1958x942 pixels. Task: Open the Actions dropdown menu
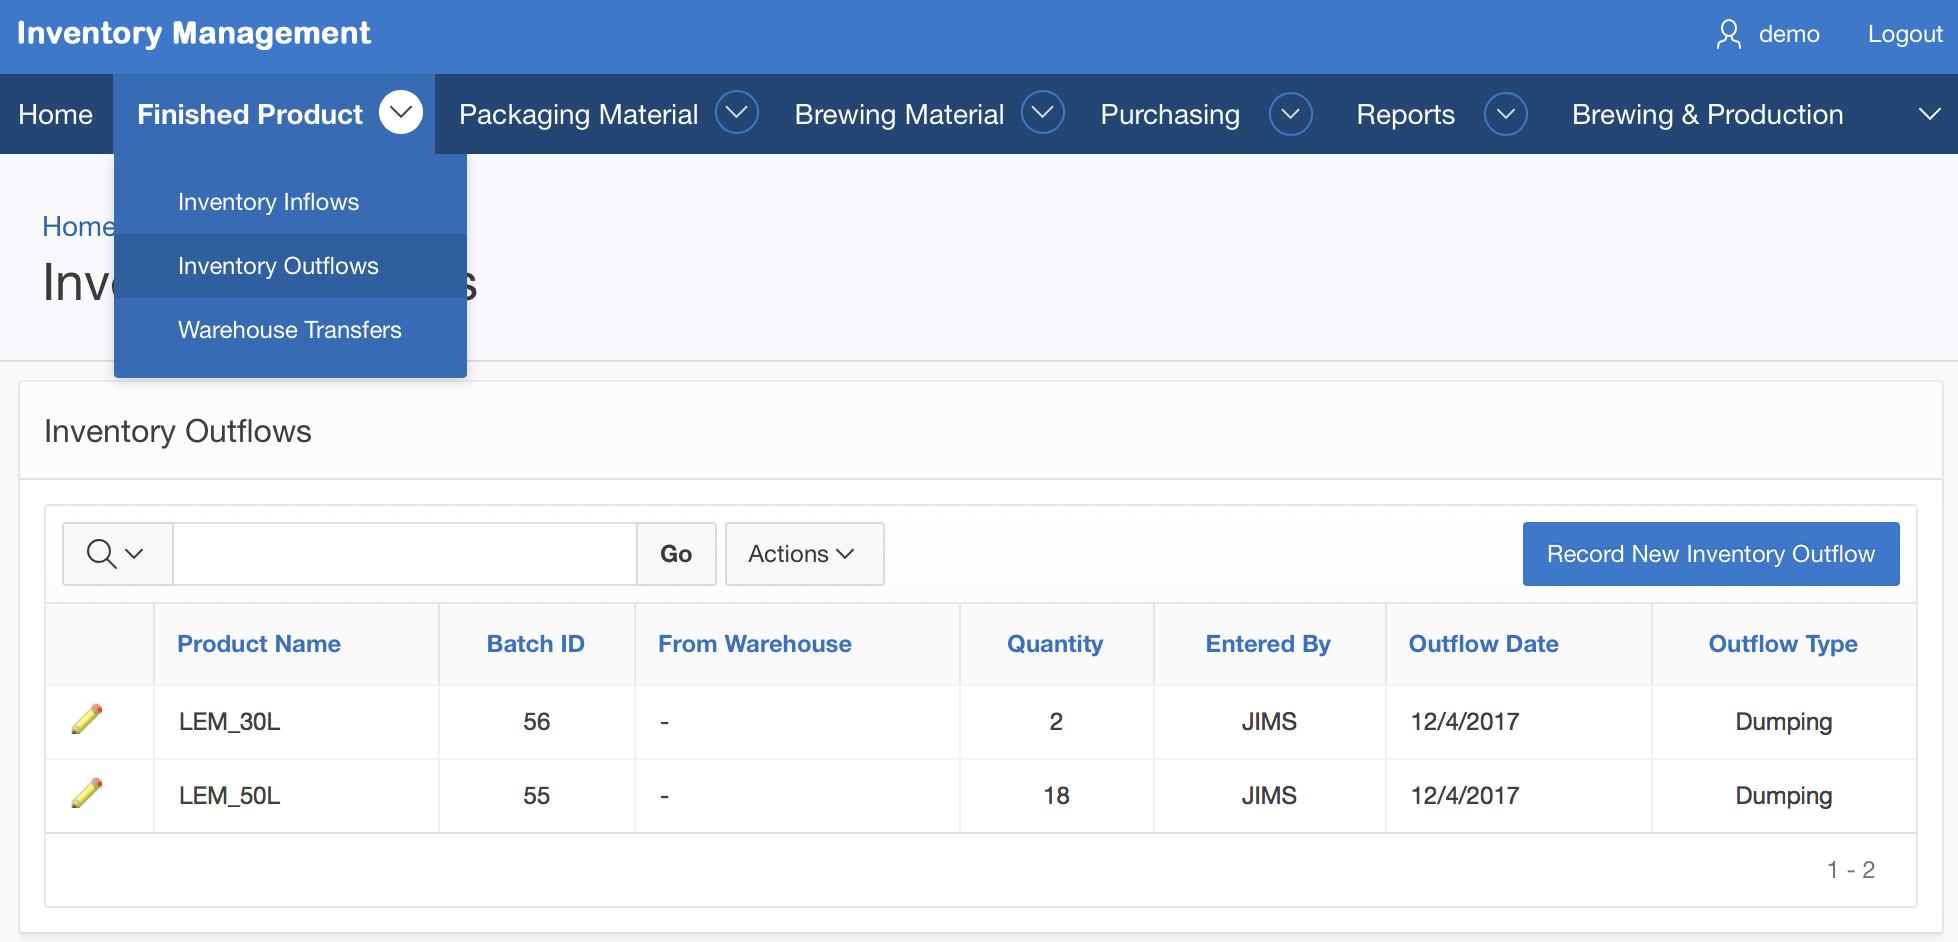803,554
